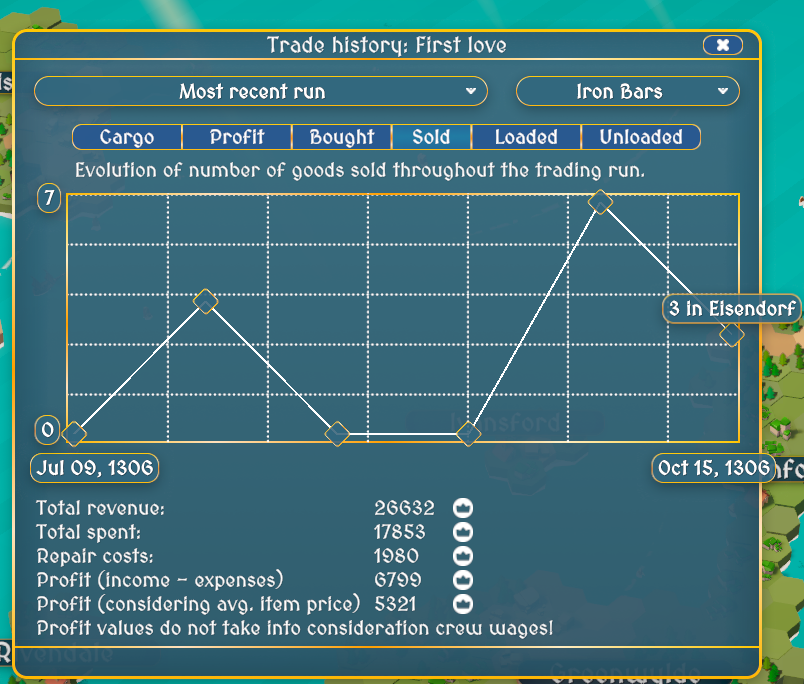Screen dimensions: 804x684
Task: Select the Profit tab
Action: point(237,137)
